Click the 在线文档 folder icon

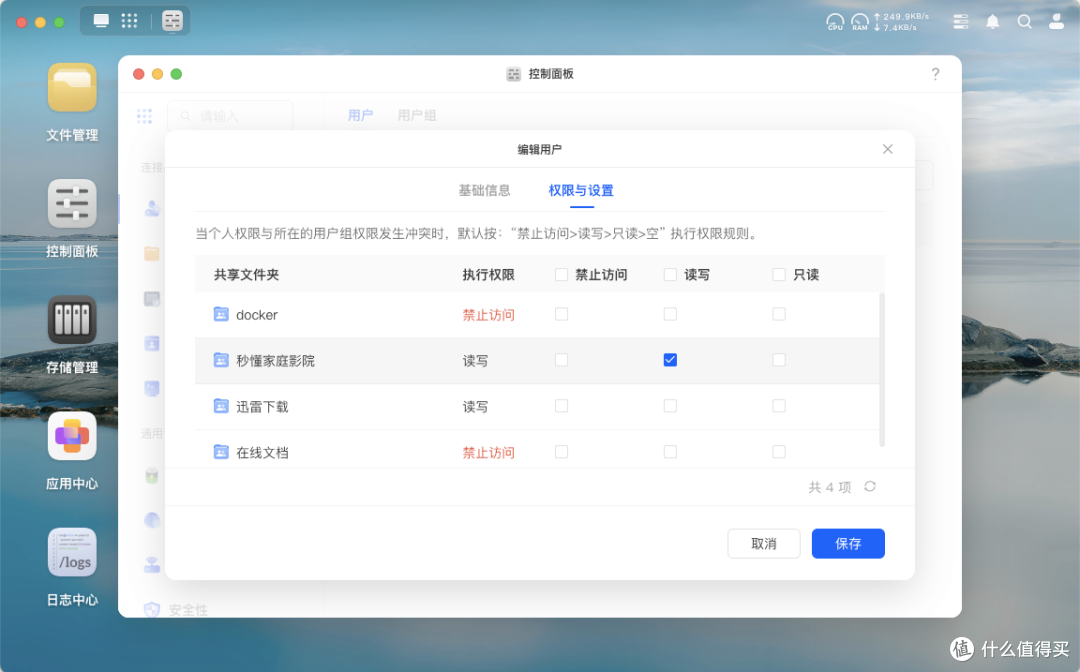click(x=221, y=452)
